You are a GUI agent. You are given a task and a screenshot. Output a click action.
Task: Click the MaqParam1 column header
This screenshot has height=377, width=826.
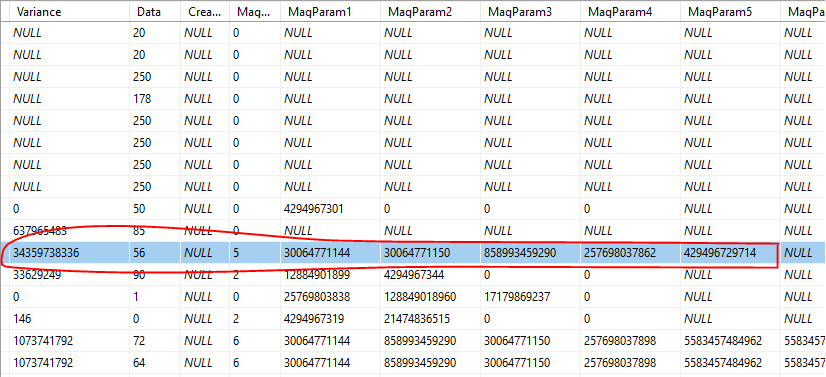pyautogui.click(x=330, y=12)
